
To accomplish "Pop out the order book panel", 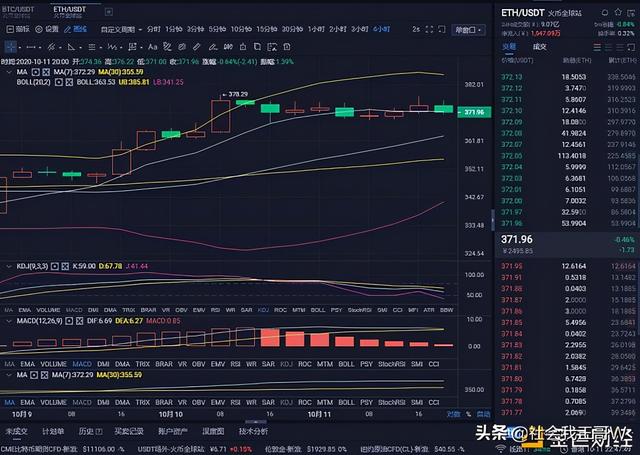I will pos(631,48).
